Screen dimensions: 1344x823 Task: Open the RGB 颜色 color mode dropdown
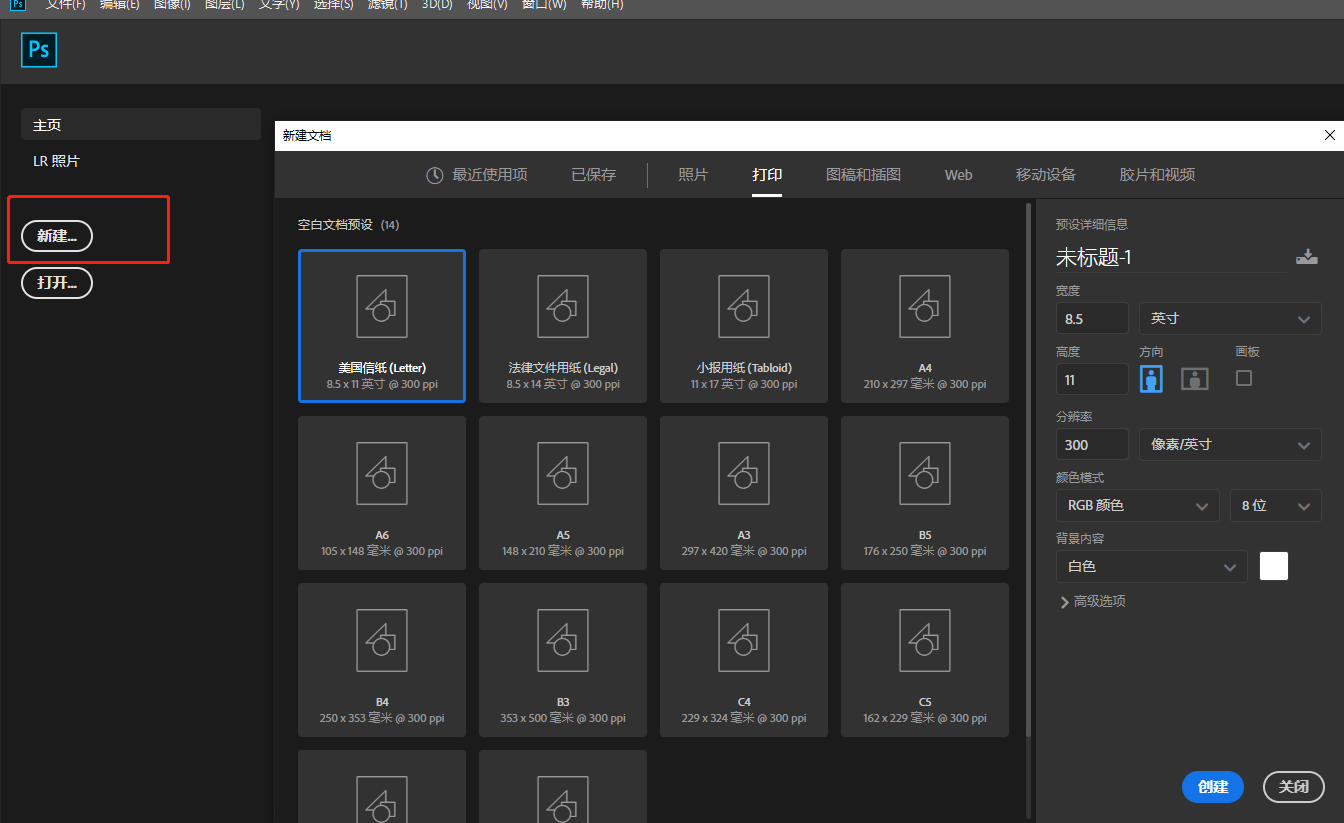tap(1136, 506)
